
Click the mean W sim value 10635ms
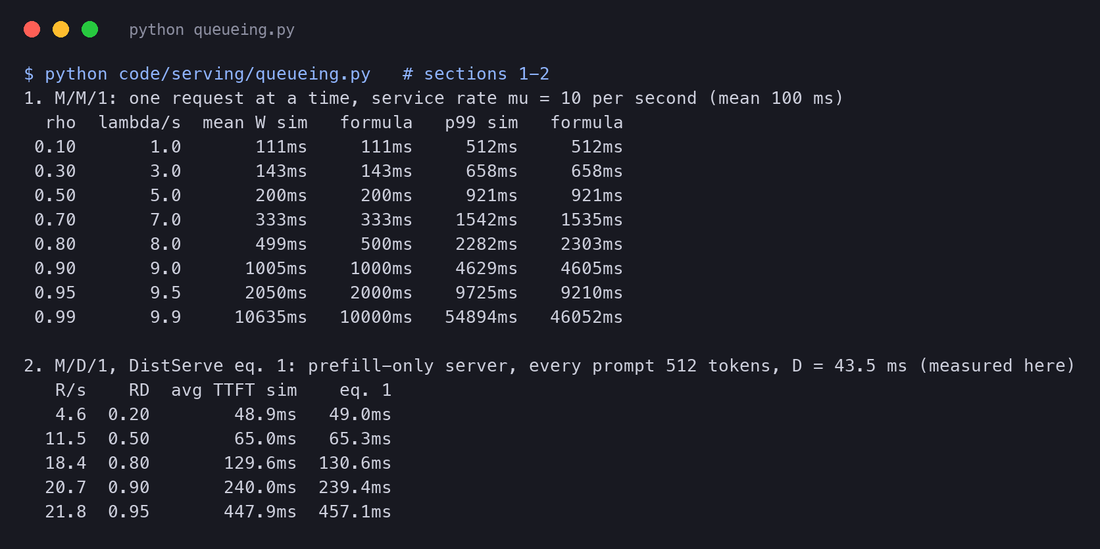click(x=271, y=317)
